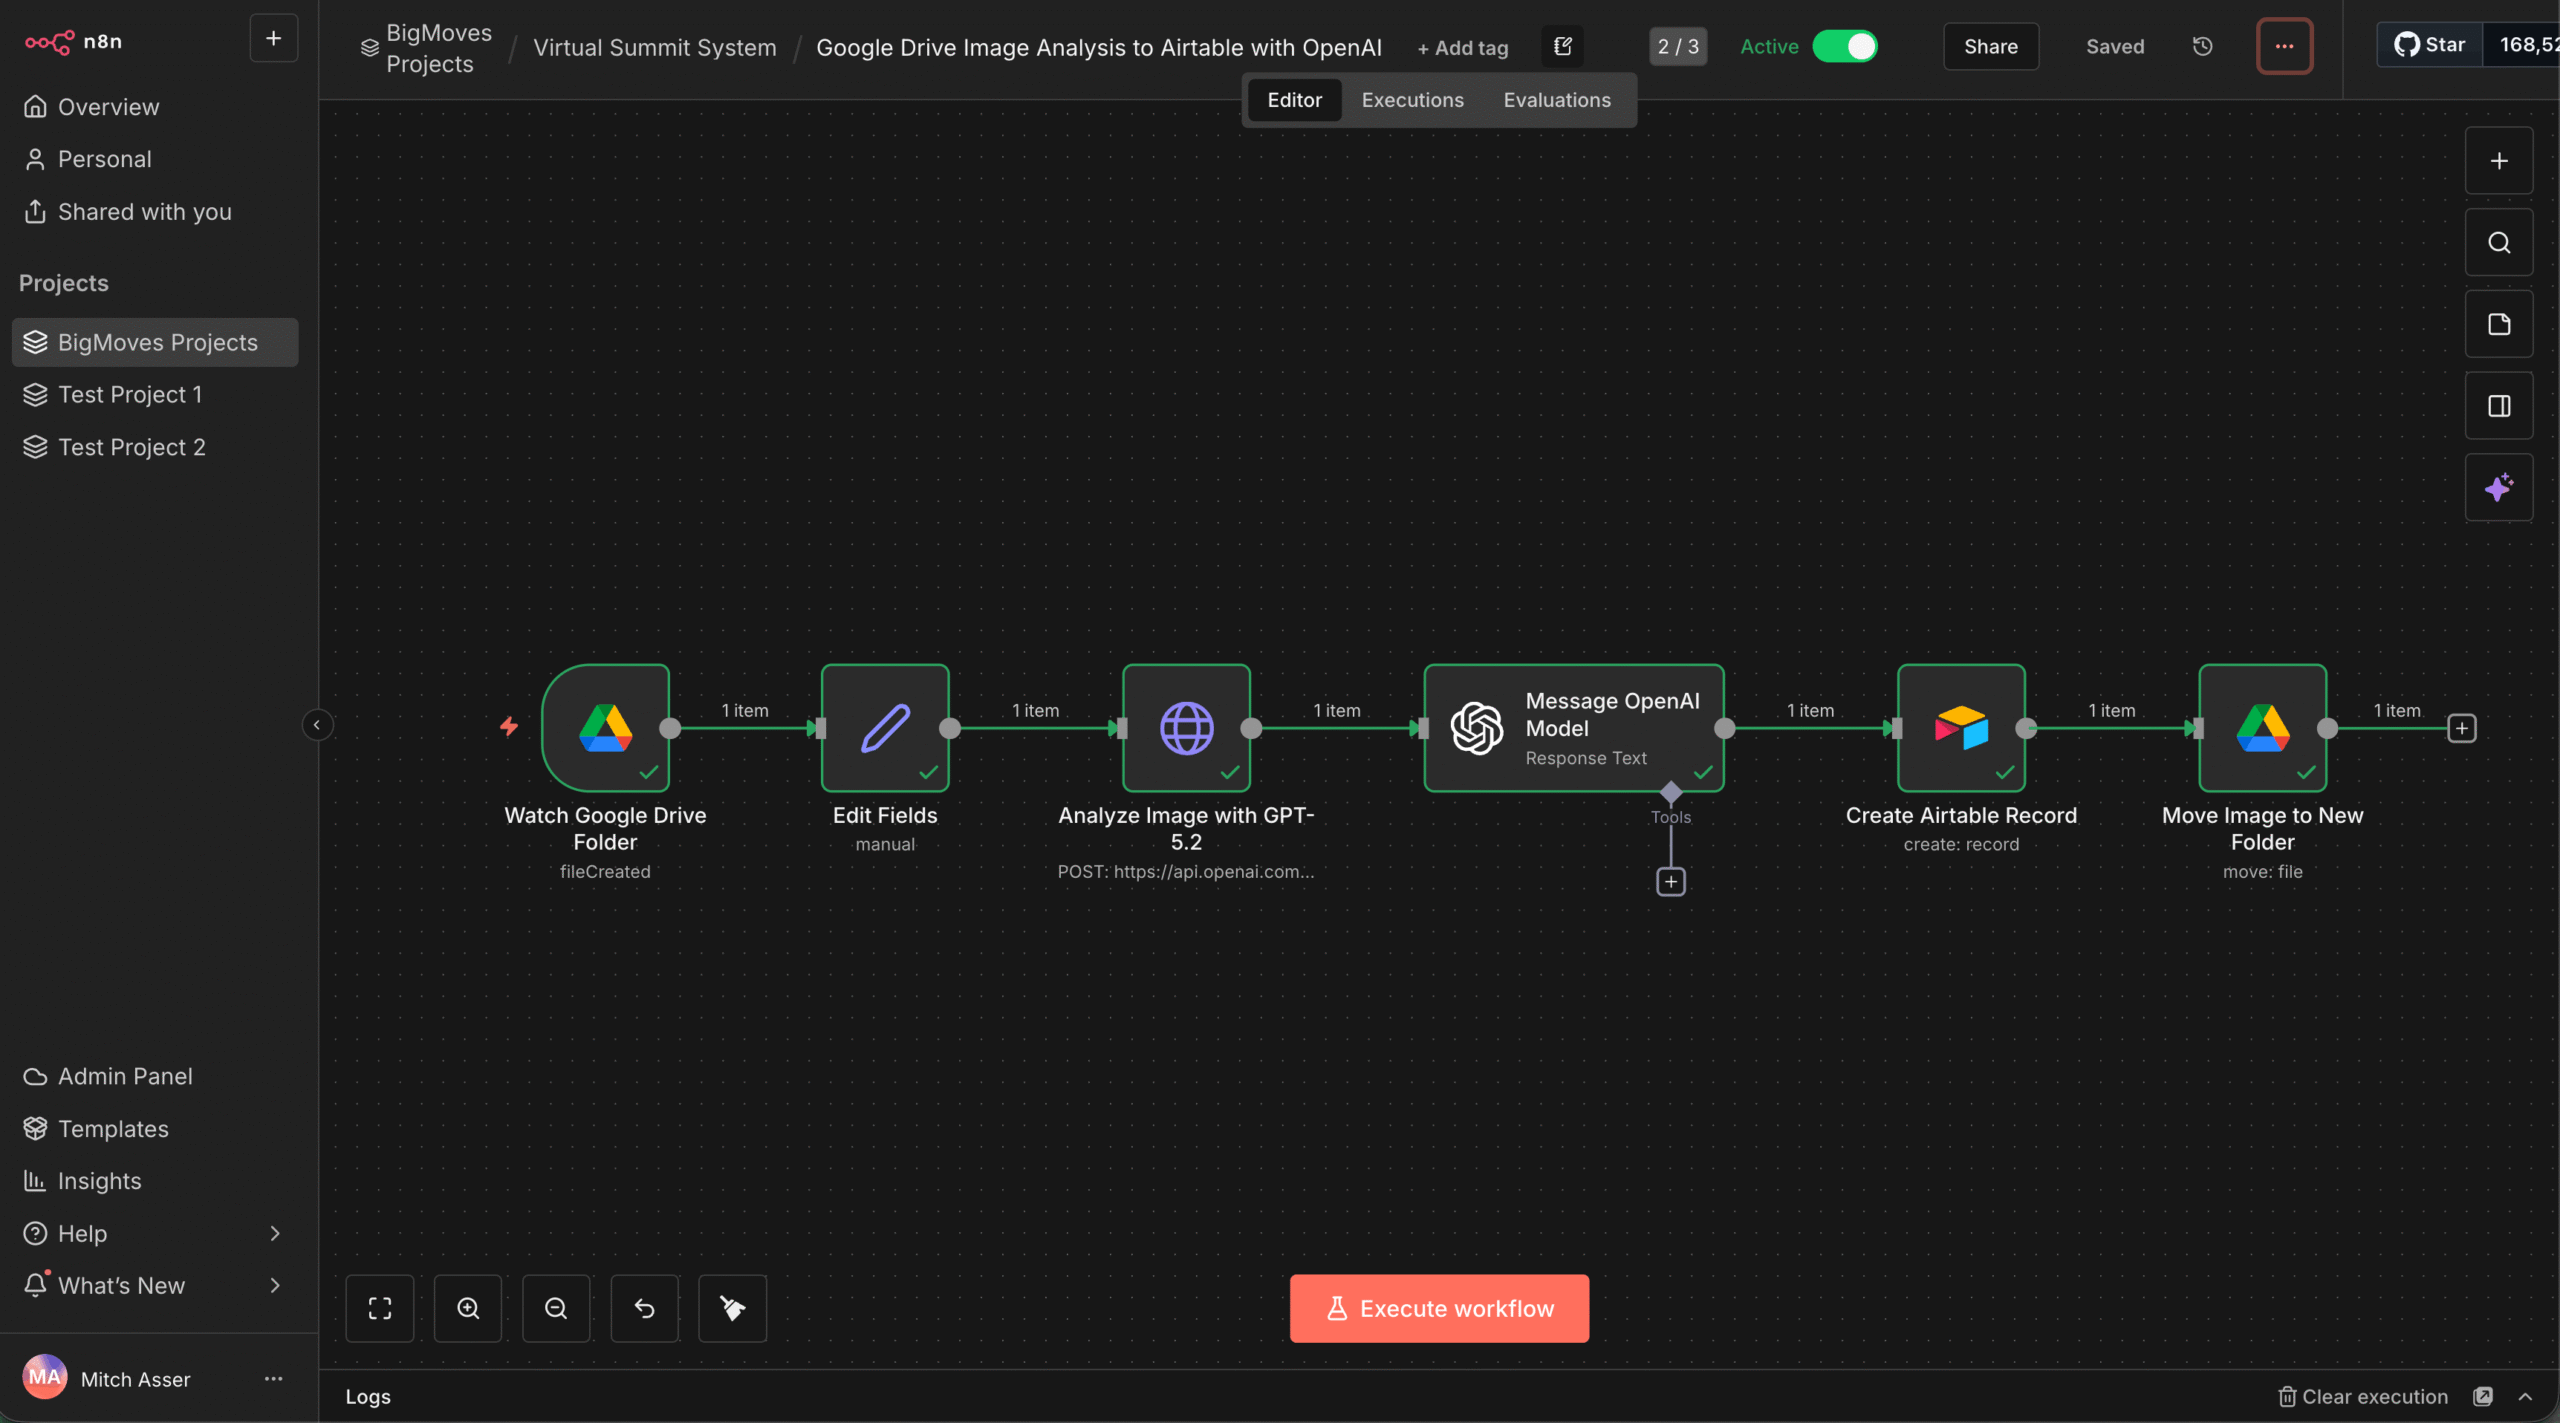Open the AI assistant sparkle icon
Screen dimensions: 2560x1423
(x=2498, y=488)
